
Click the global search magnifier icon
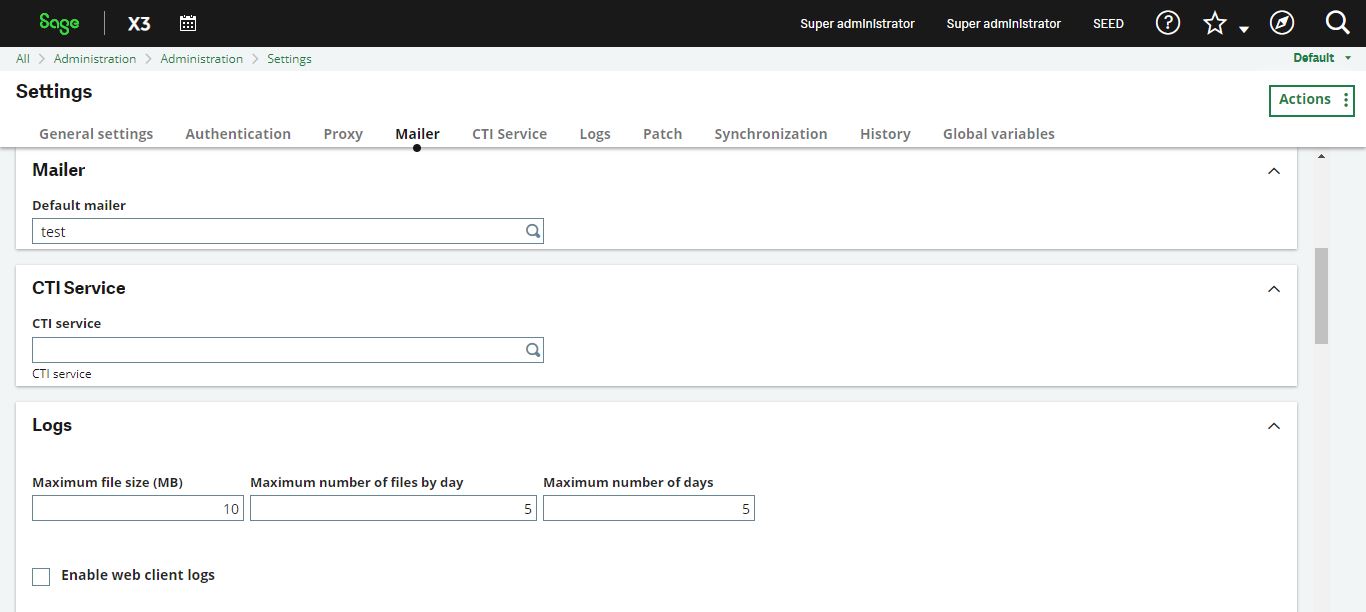coord(1337,23)
